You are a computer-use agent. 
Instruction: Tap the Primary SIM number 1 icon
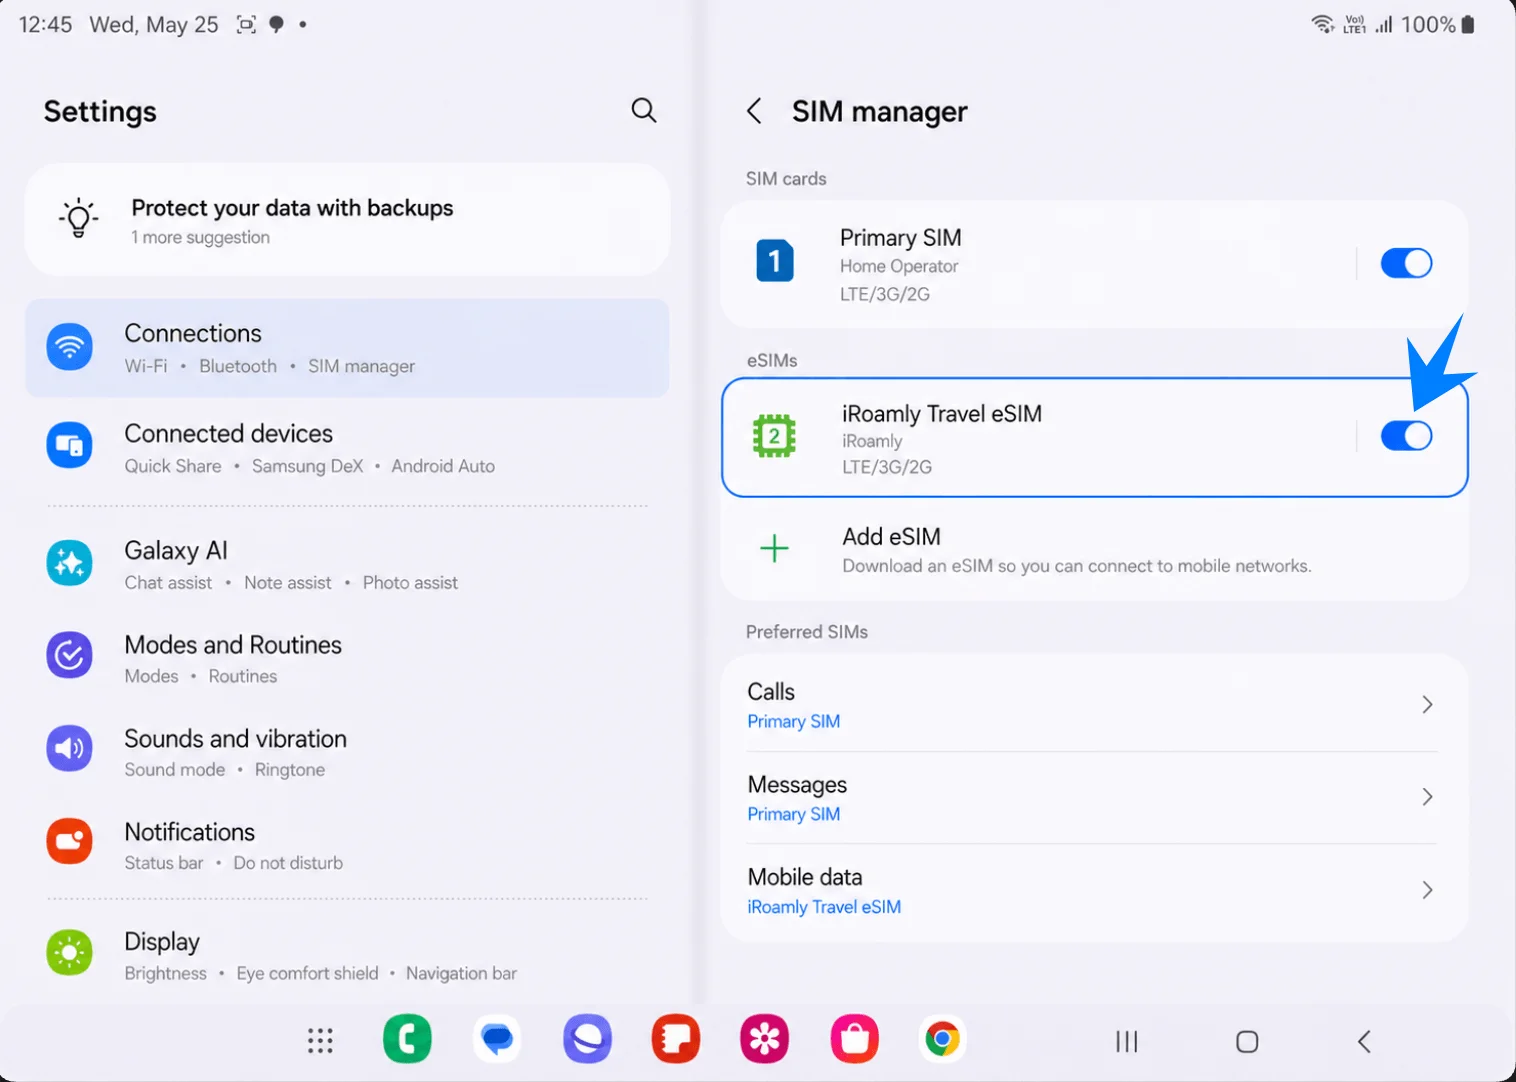(775, 261)
